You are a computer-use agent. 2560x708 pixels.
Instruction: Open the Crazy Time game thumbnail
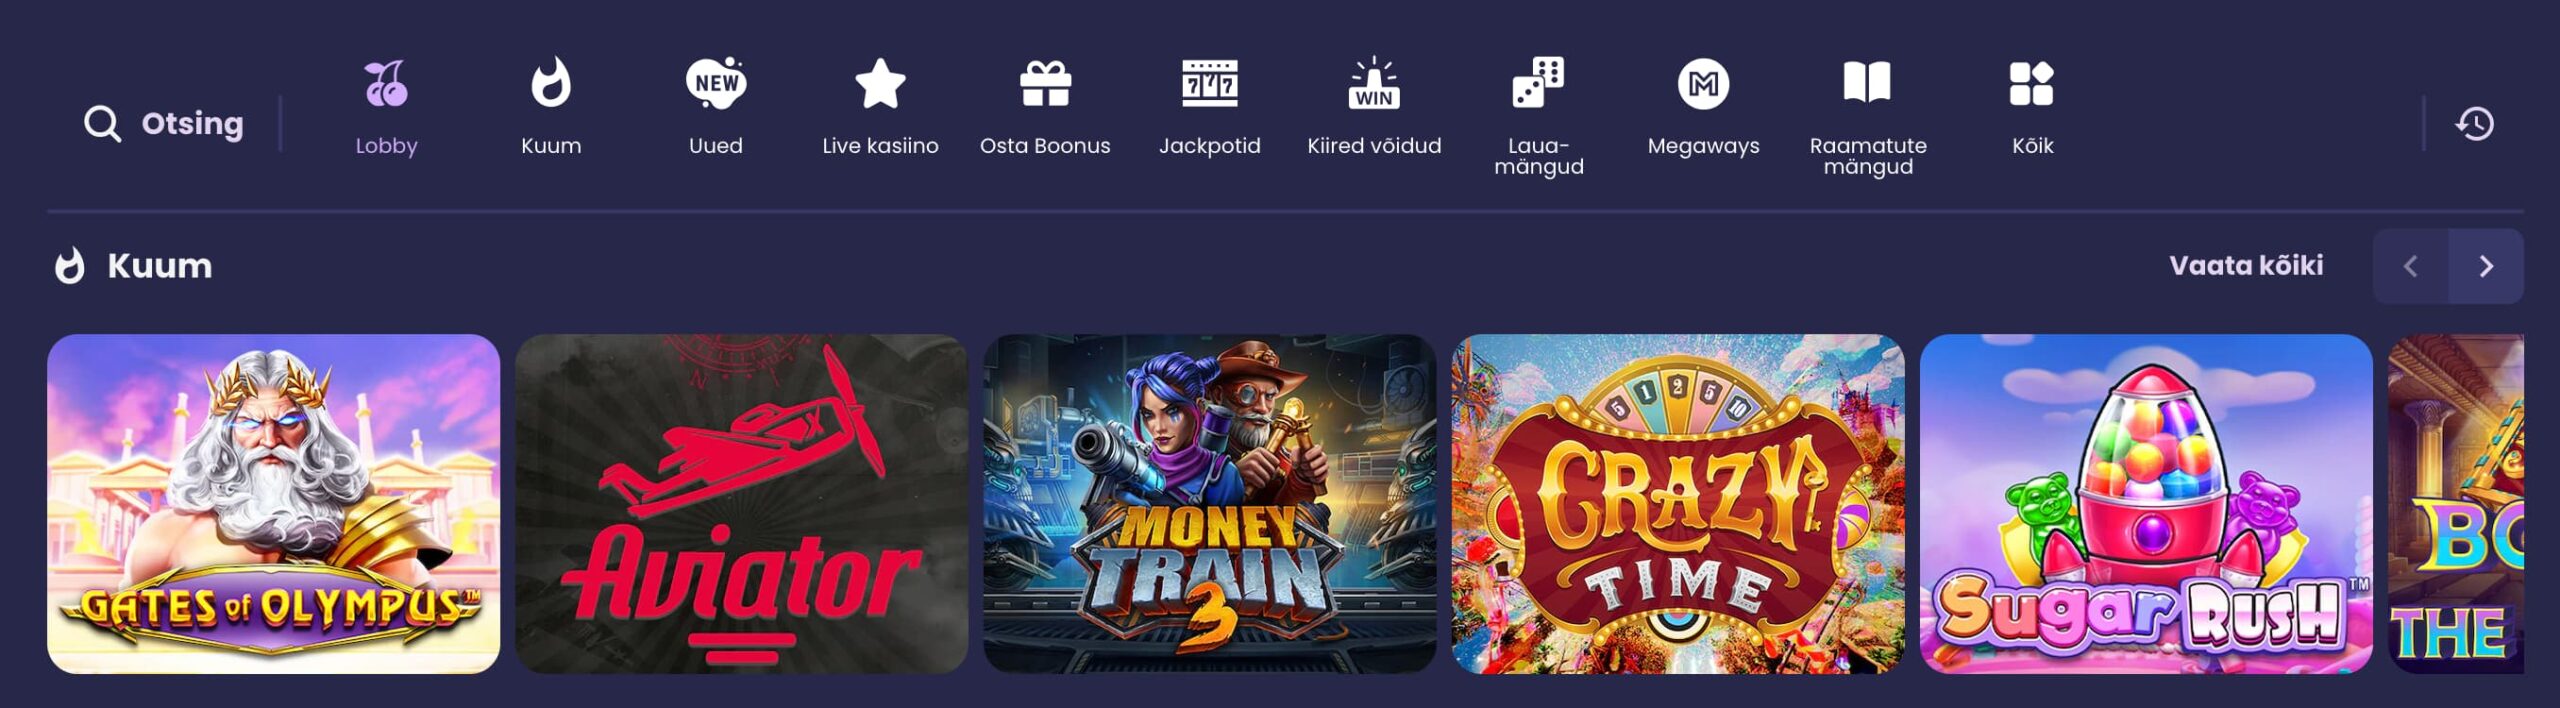pyautogui.click(x=1678, y=504)
